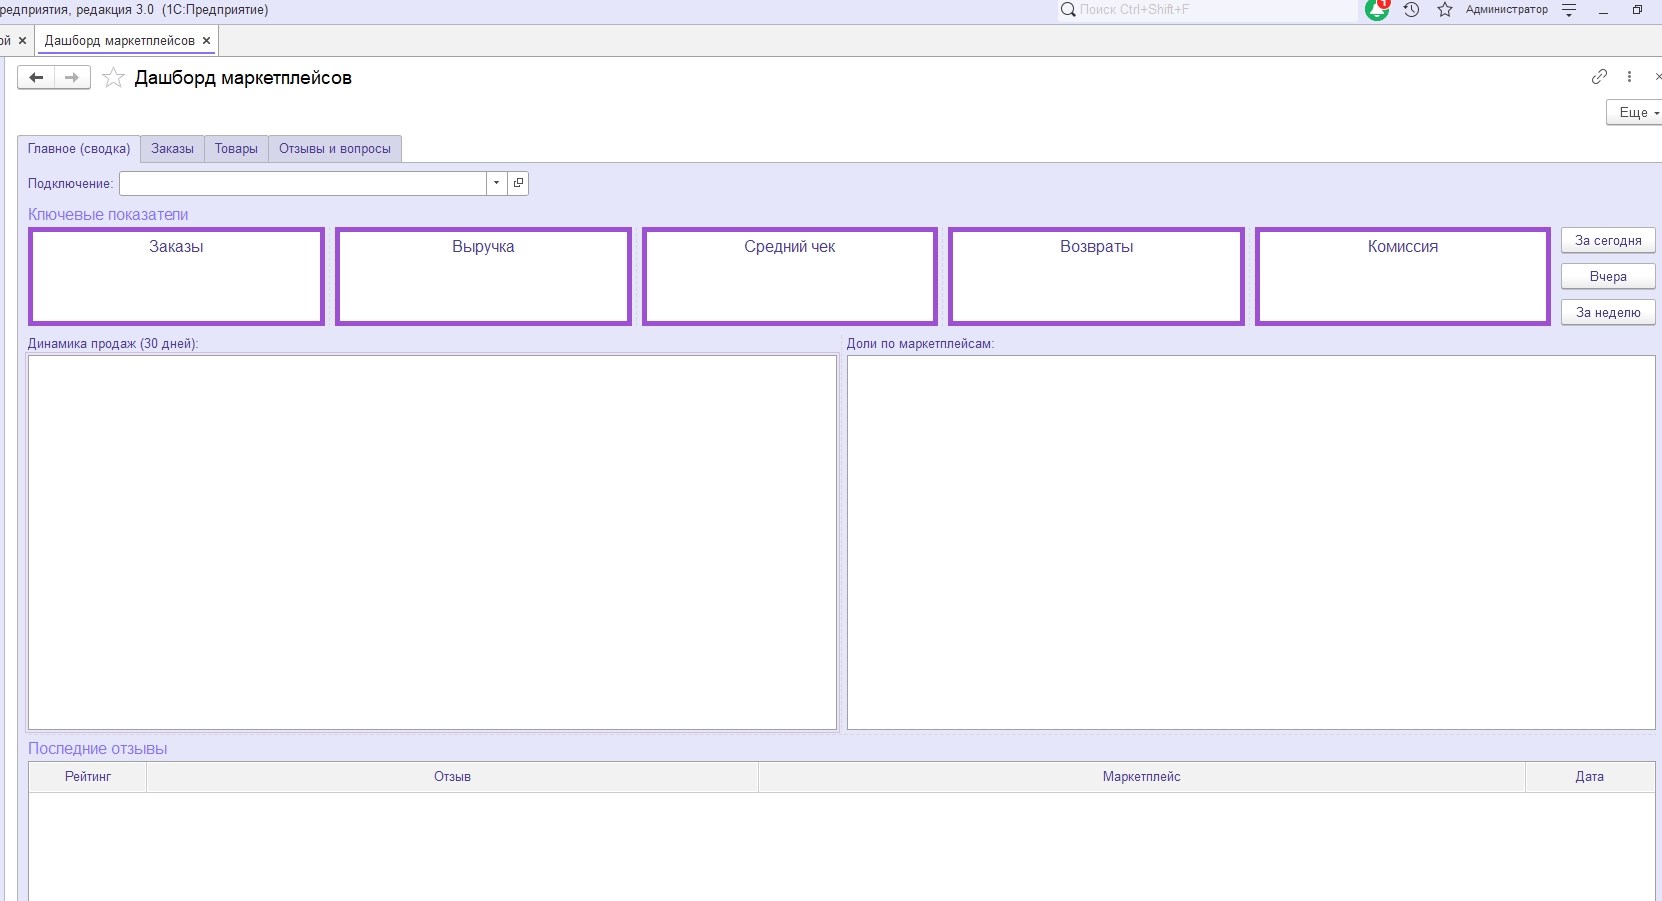1662x901 pixels.
Task: Open the Заказы tab
Action: point(173,149)
